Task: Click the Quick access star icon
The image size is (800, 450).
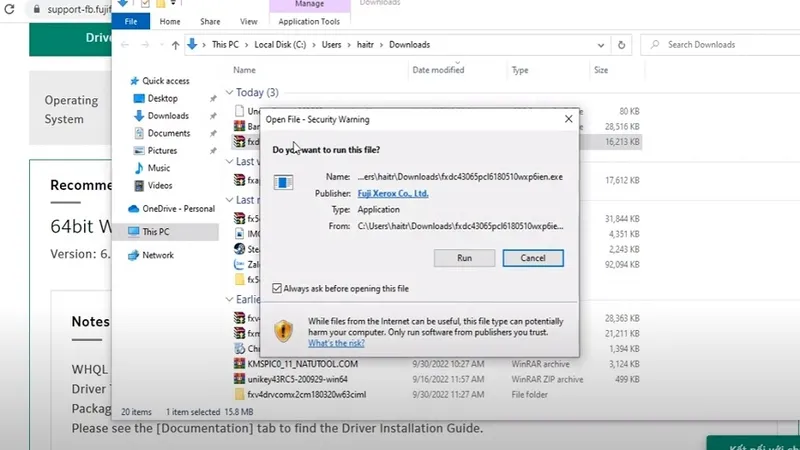Action: coord(134,81)
